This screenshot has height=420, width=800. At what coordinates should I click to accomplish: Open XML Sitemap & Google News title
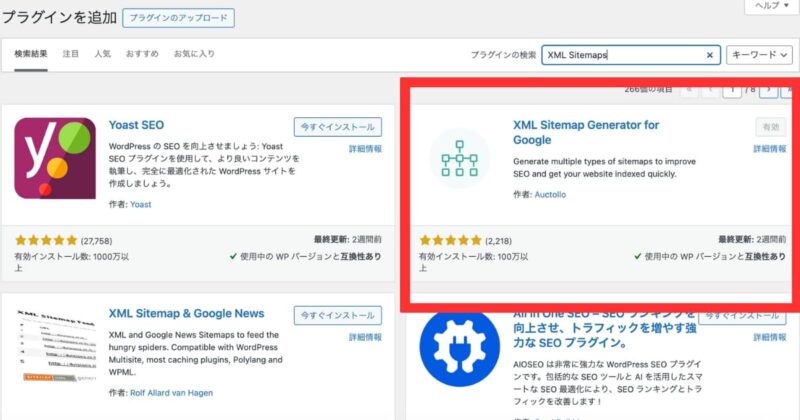click(x=186, y=313)
